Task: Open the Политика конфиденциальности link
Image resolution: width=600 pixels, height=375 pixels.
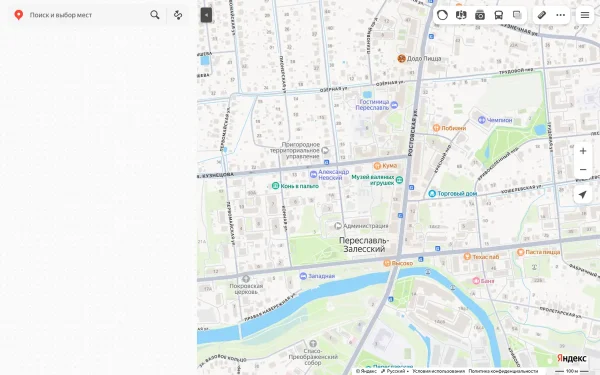Action: pyautogui.click(x=503, y=371)
